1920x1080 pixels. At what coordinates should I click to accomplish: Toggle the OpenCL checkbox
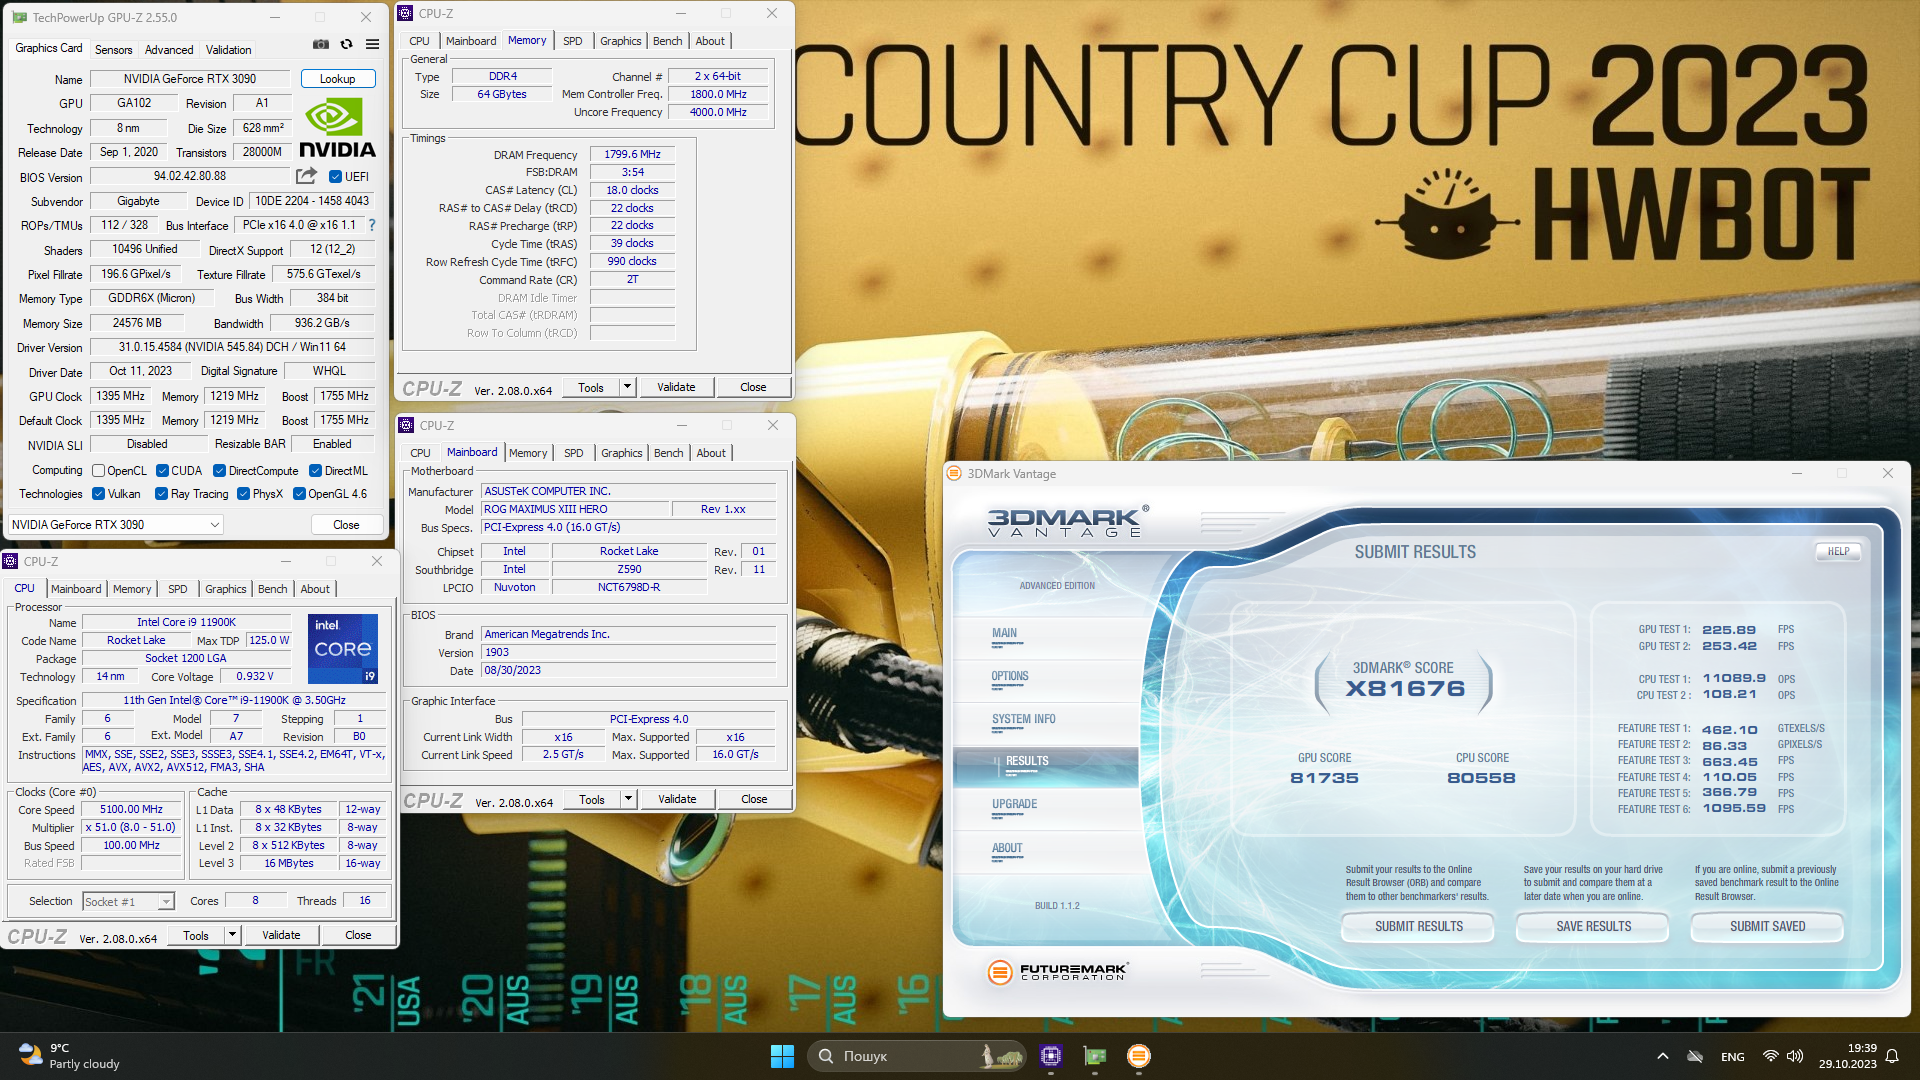click(x=98, y=471)
